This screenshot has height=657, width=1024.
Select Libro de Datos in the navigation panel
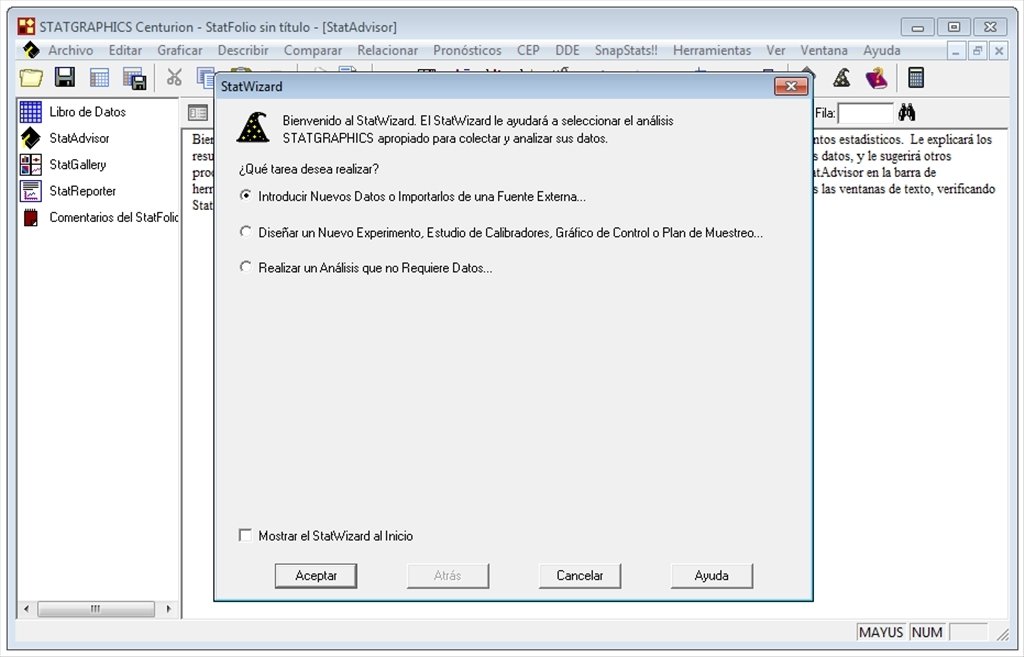click(88, 112)
